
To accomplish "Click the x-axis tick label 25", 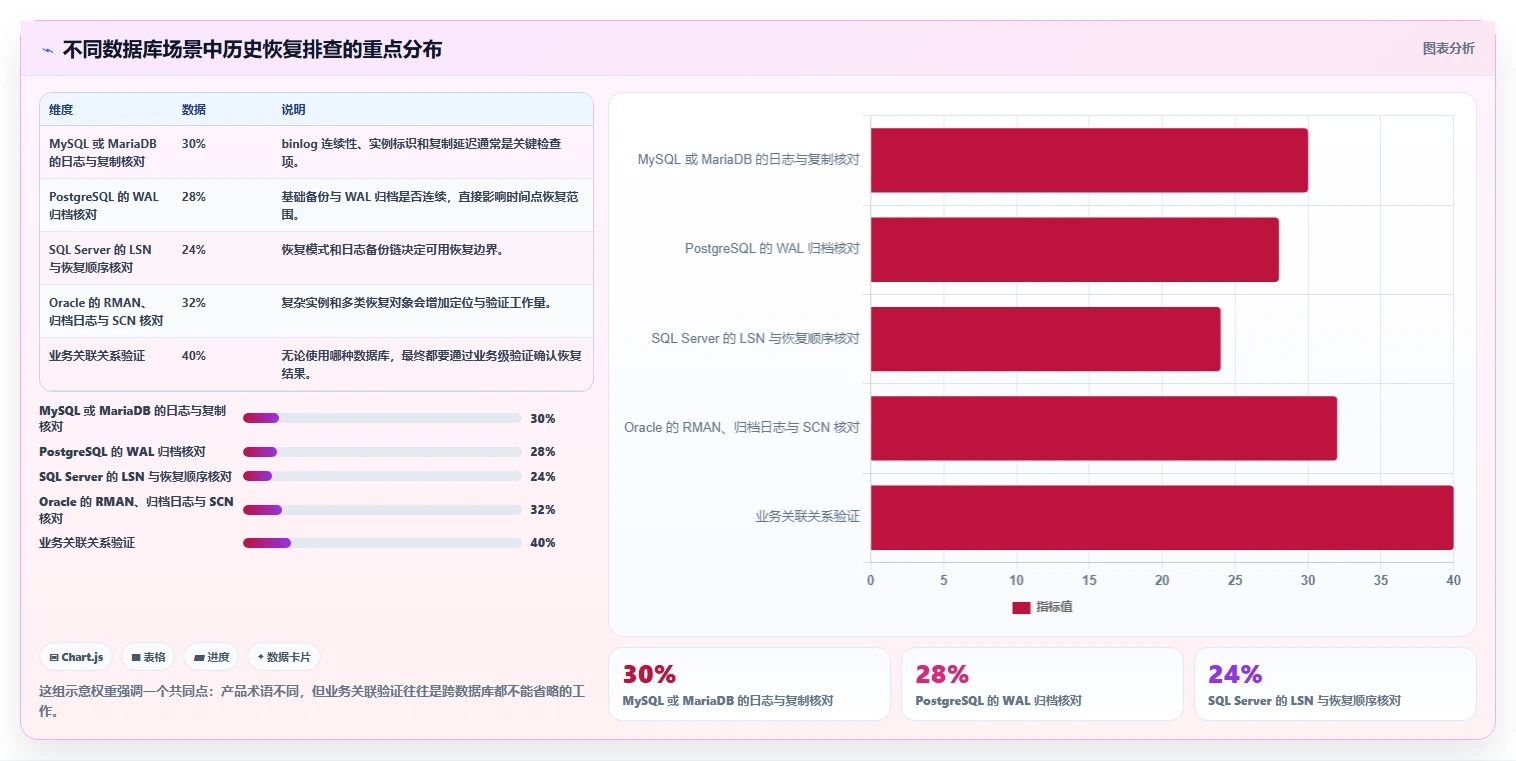I will pyautogui.click(x=1235, y=581).
